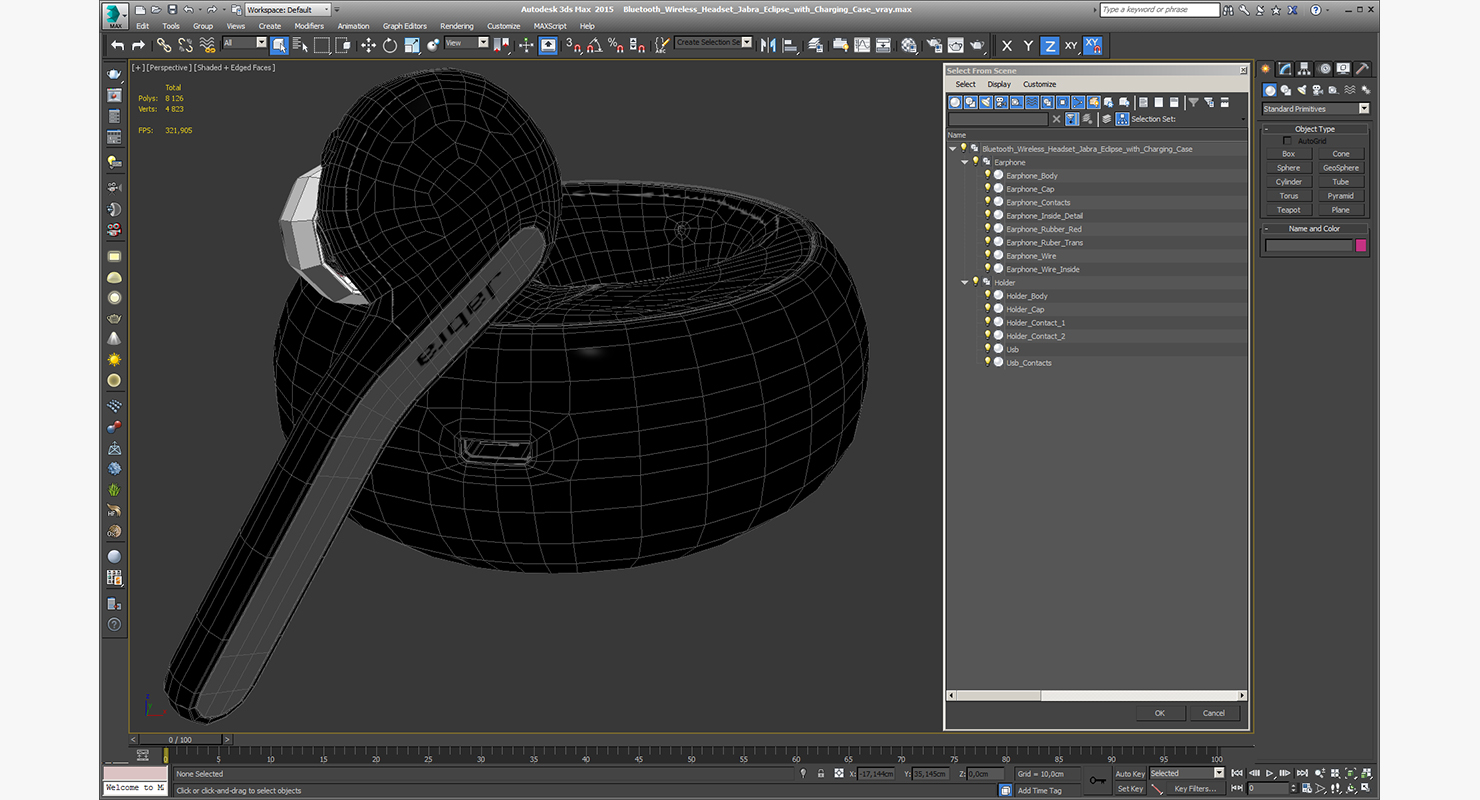The height and width of the screenshot is (800, 1480).
Task: Select the Lights category in Create panel
Action: (x=1302, y=90)
